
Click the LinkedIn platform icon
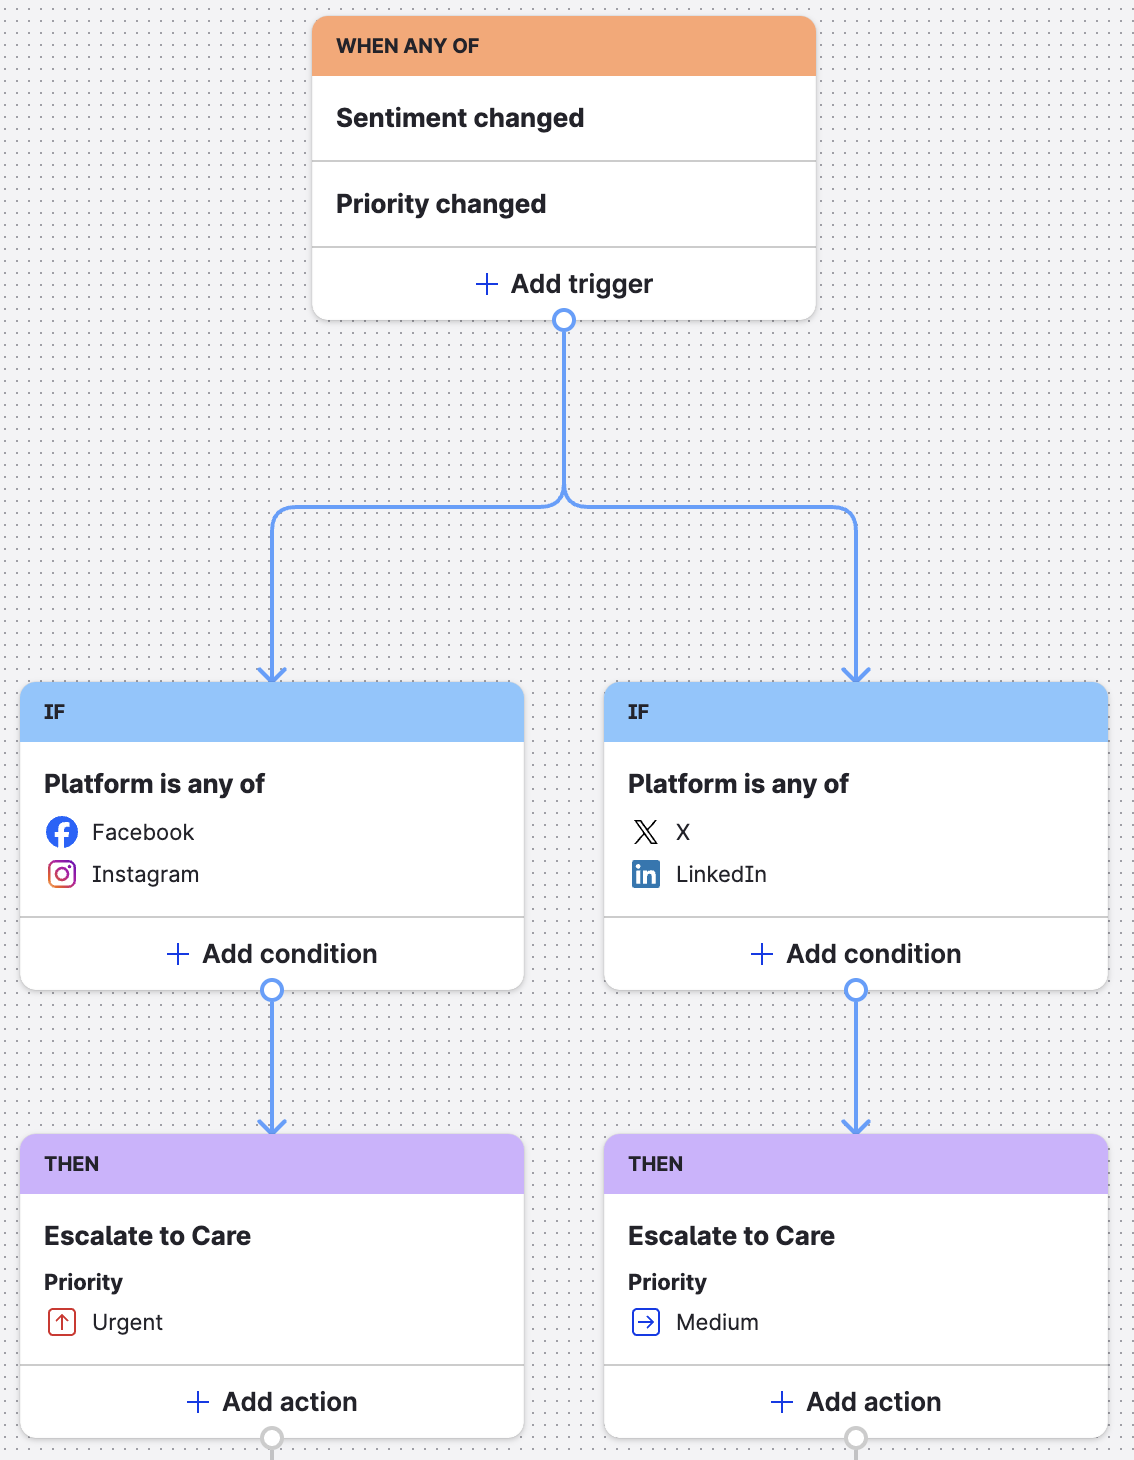pos(646,874)
